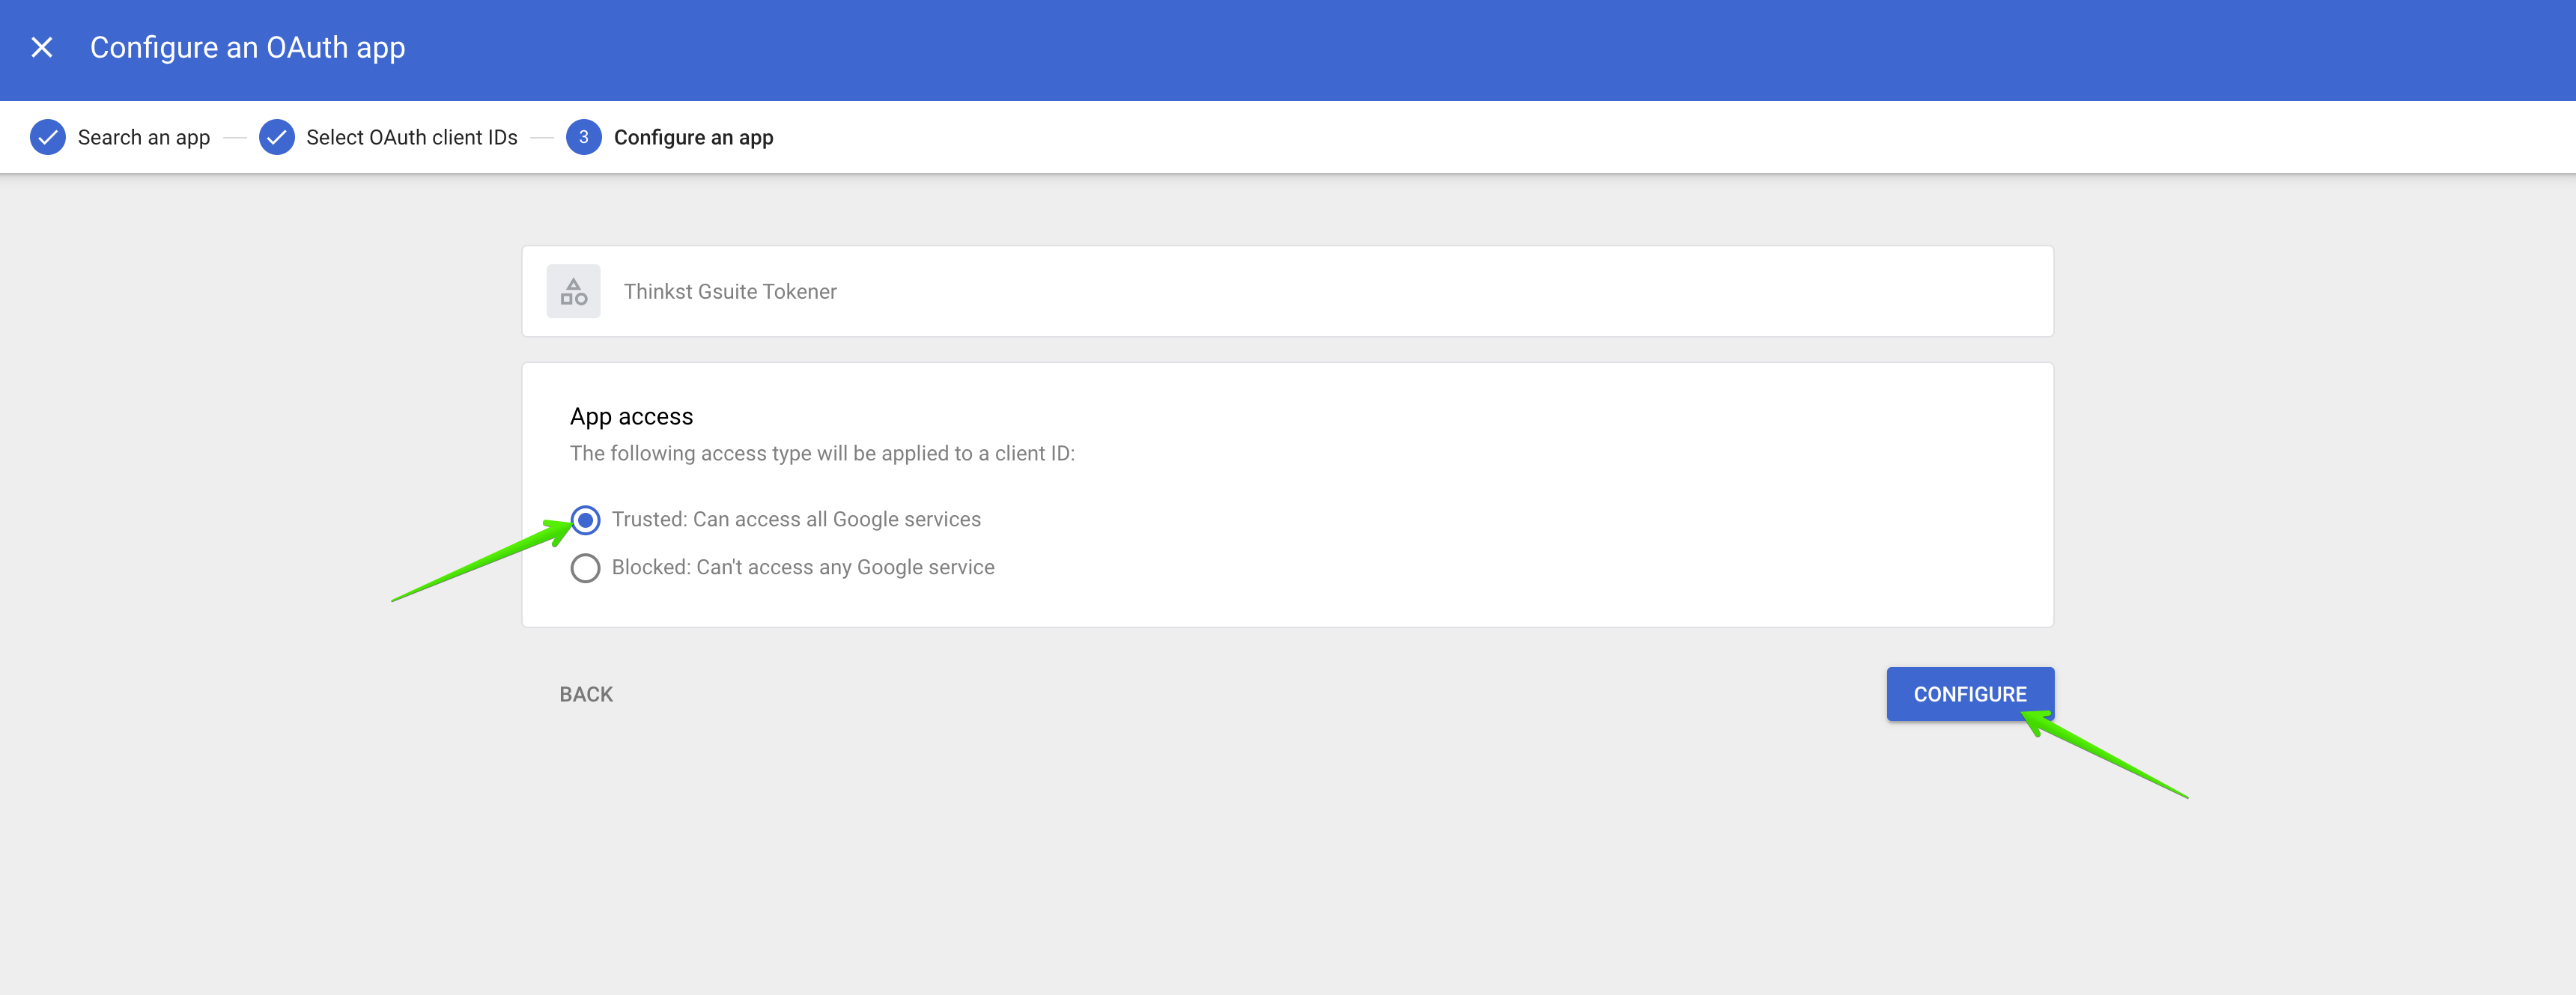Click the Thinkst Gsuite Tokener card
This screenshot has height=995, width=2576.
[1288, 291]
